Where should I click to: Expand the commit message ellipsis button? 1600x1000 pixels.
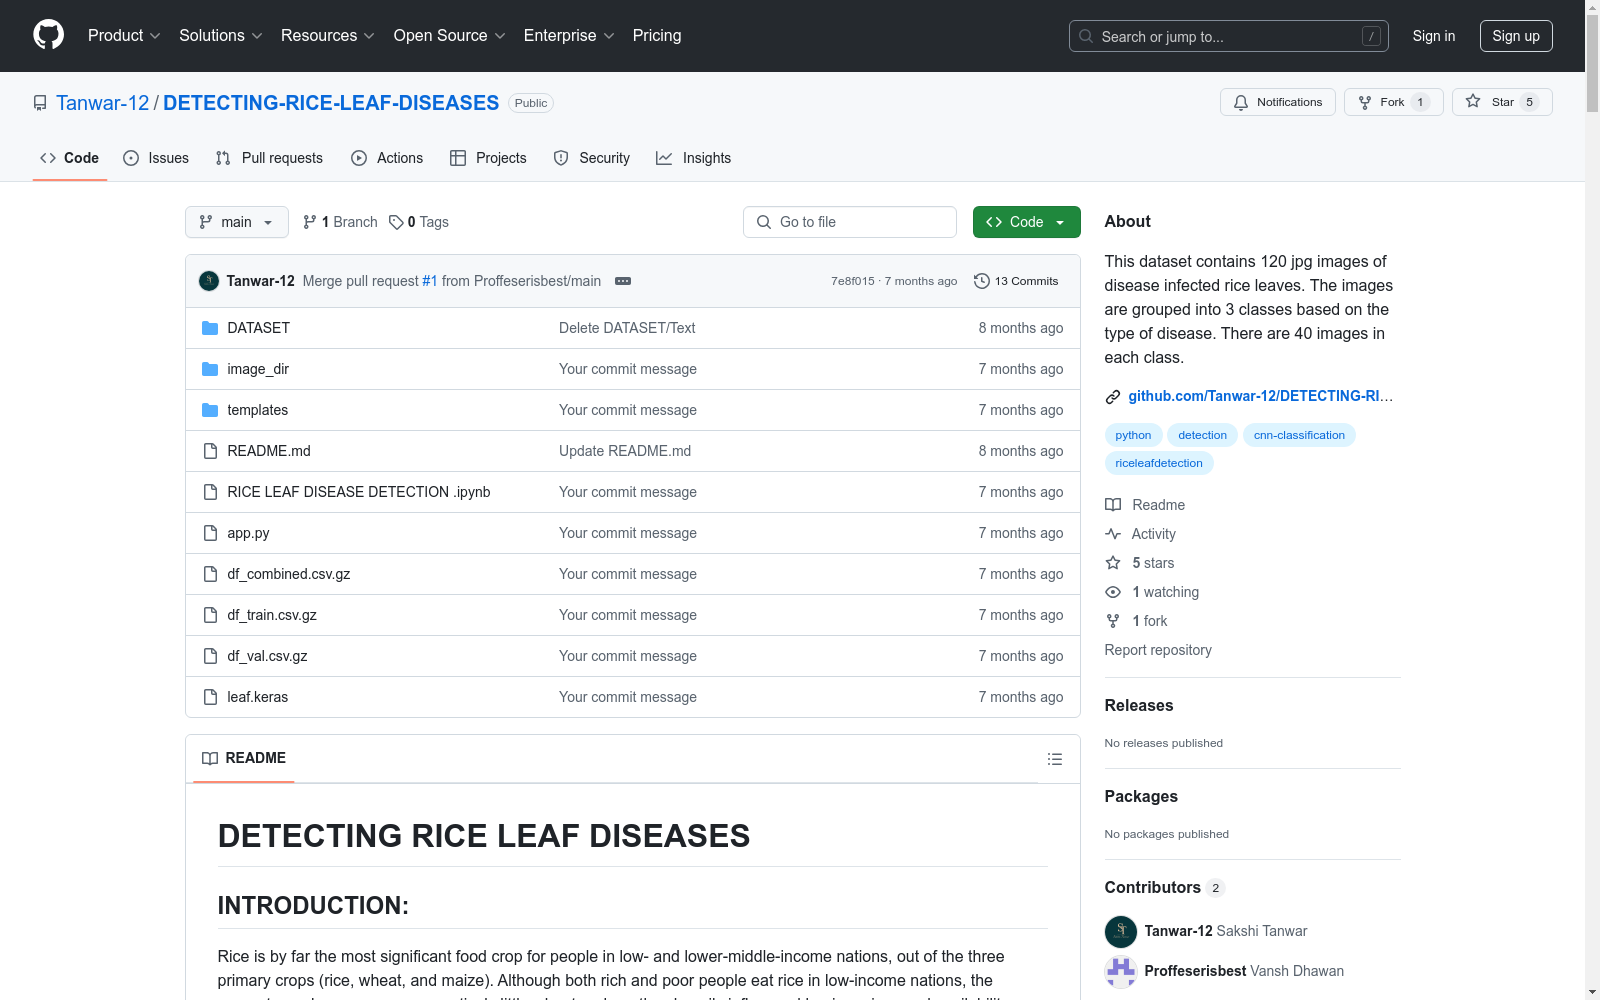623,281
